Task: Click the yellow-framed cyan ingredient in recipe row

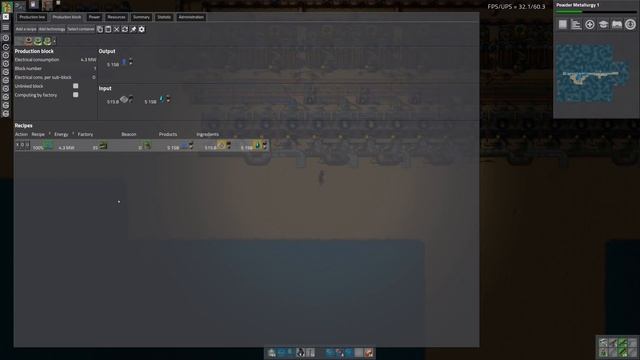Action: (x=257, y=145)
